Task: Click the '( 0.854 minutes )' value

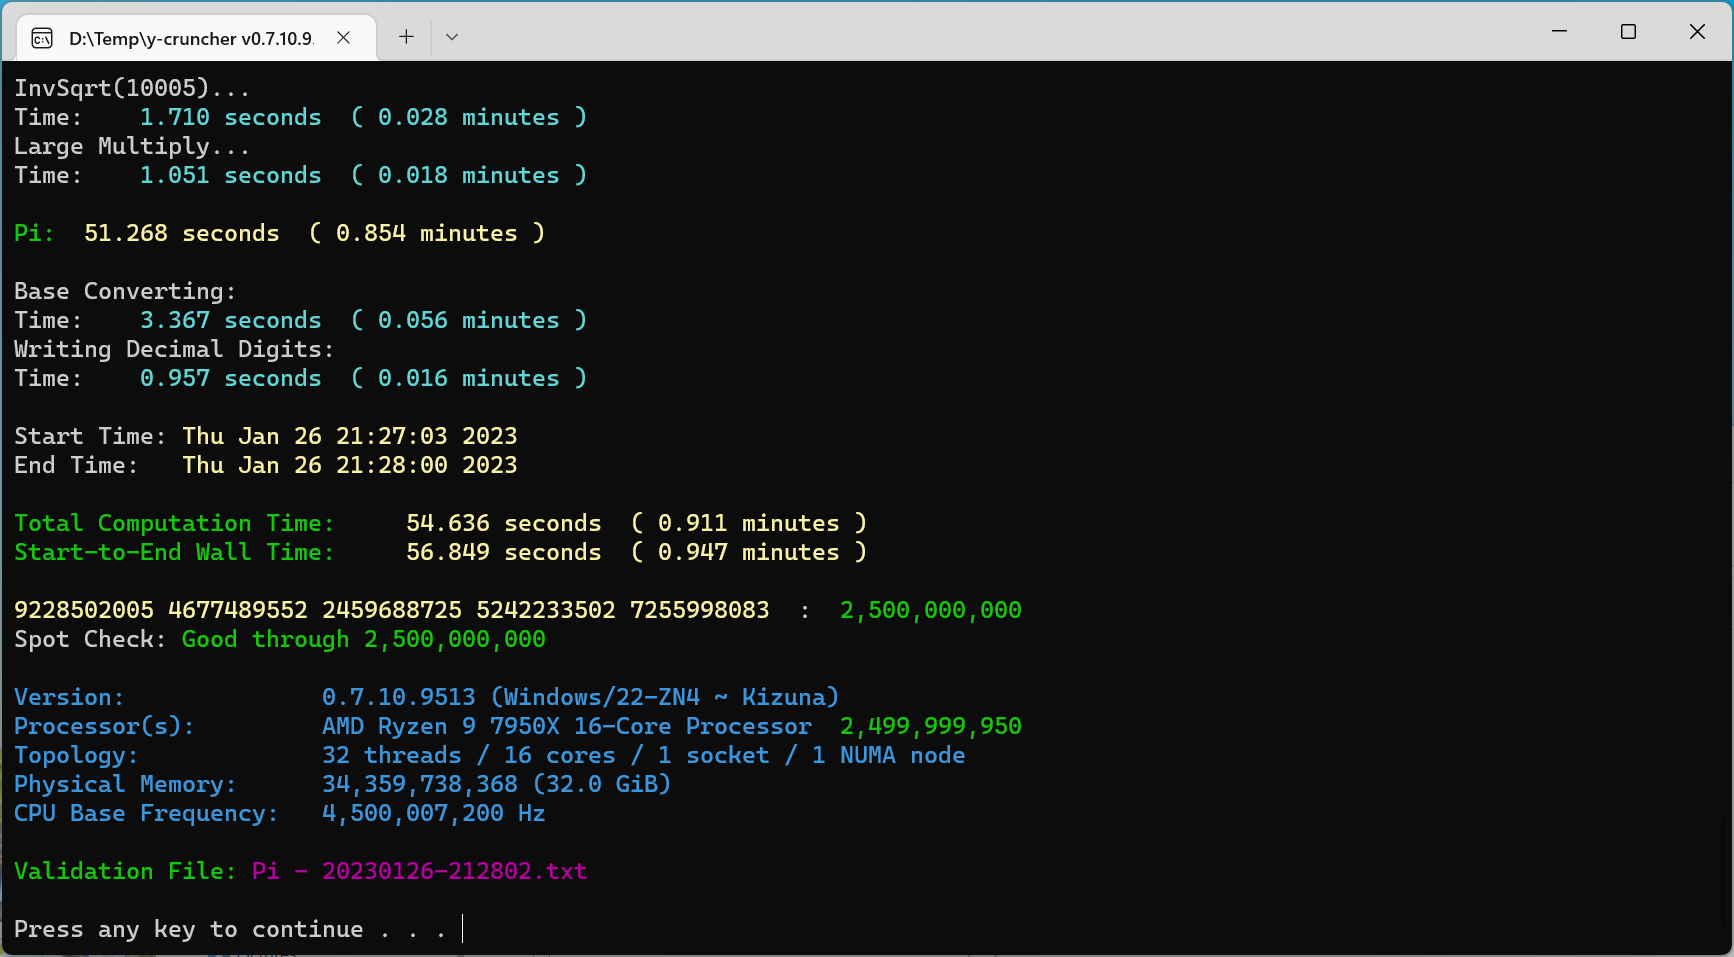Action: click(x=427, y=233)
